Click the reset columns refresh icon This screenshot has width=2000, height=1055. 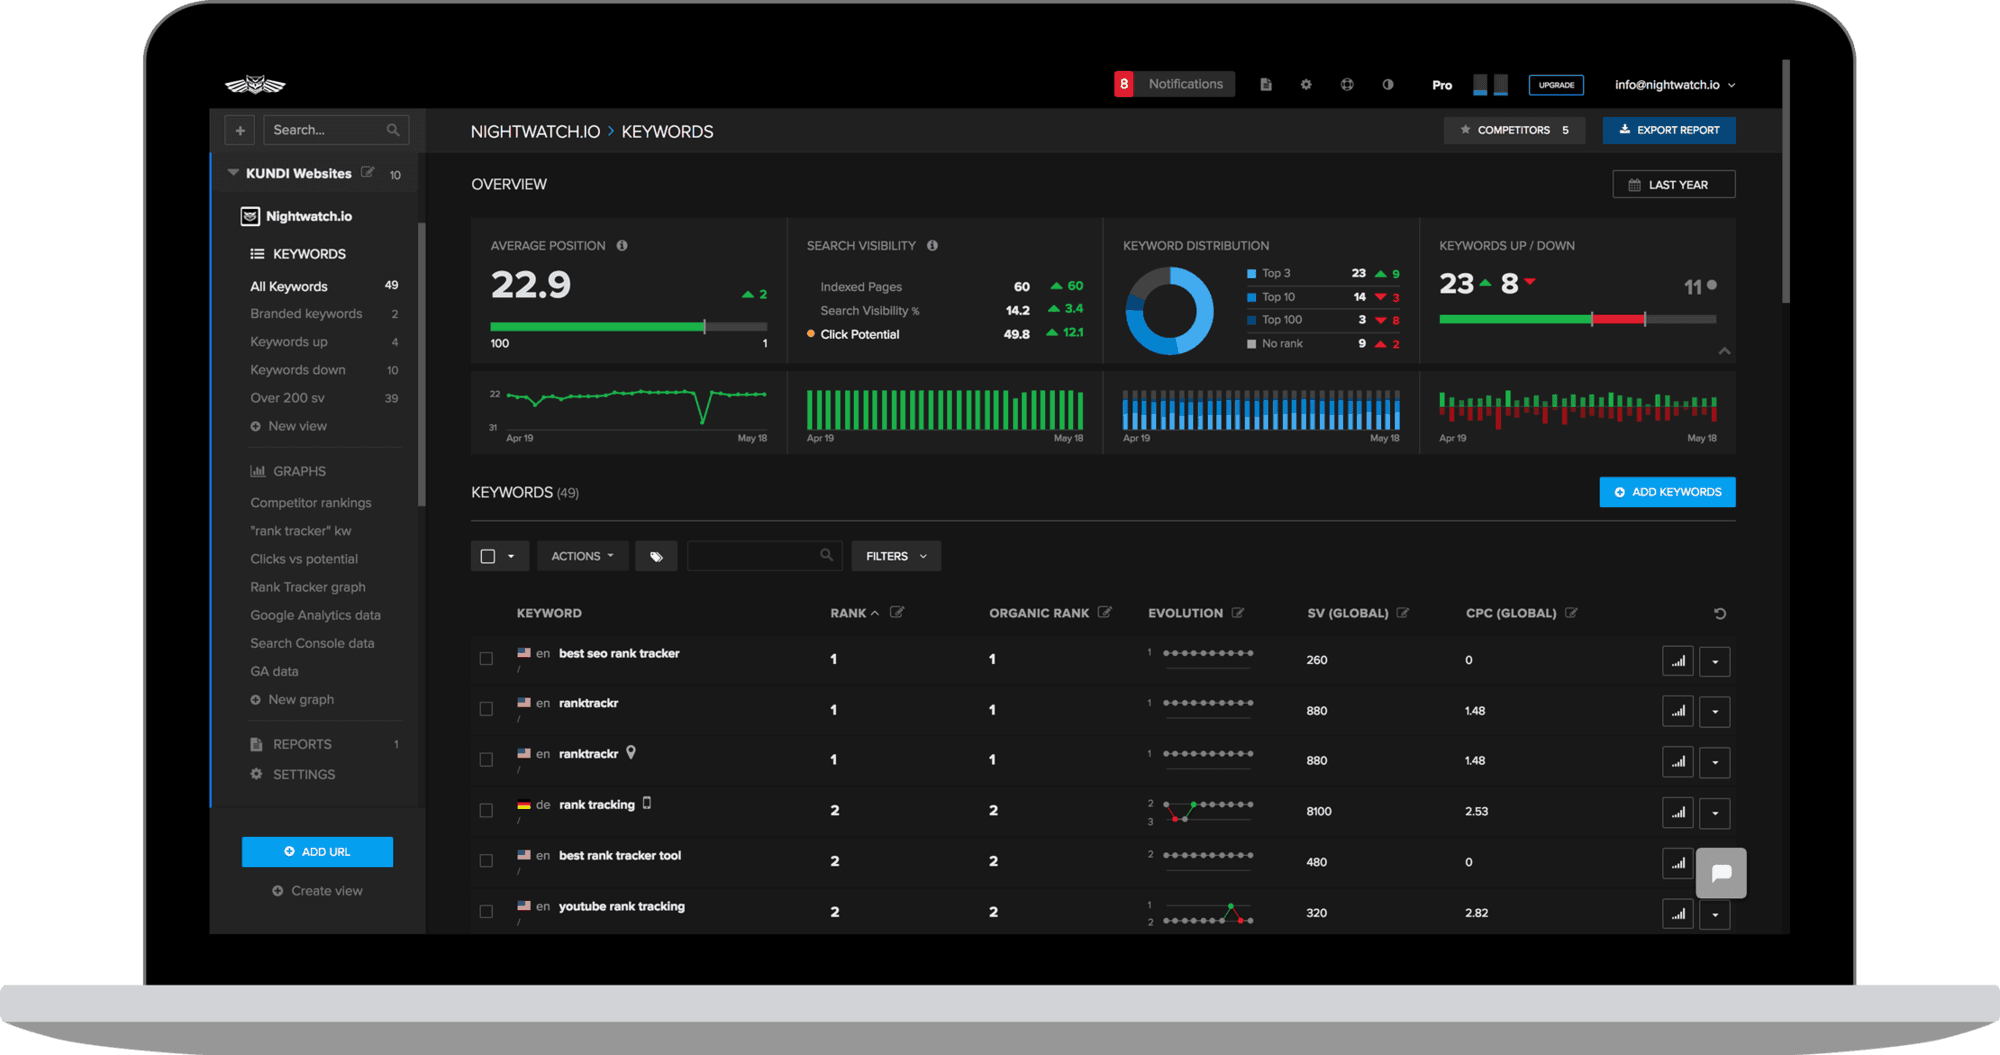tap(1720, 613)
